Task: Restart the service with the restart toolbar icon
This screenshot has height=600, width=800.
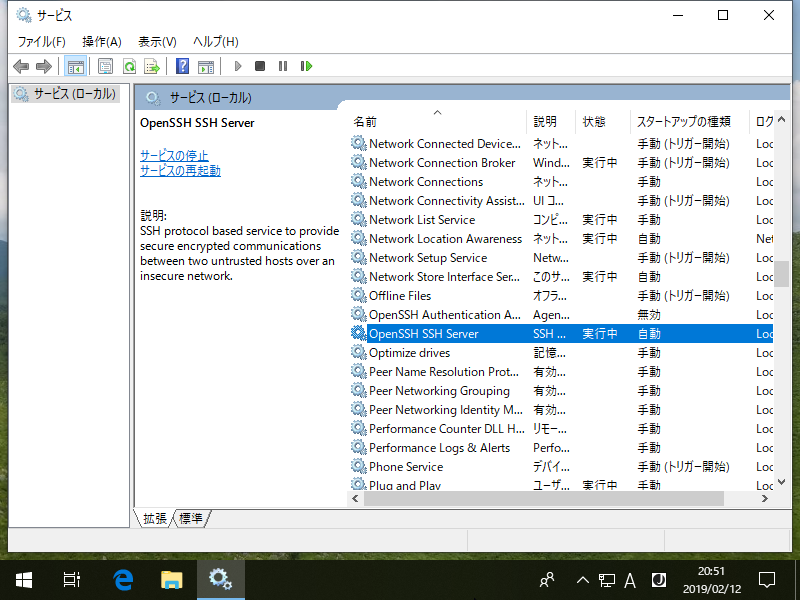Action: click(306, 66)
